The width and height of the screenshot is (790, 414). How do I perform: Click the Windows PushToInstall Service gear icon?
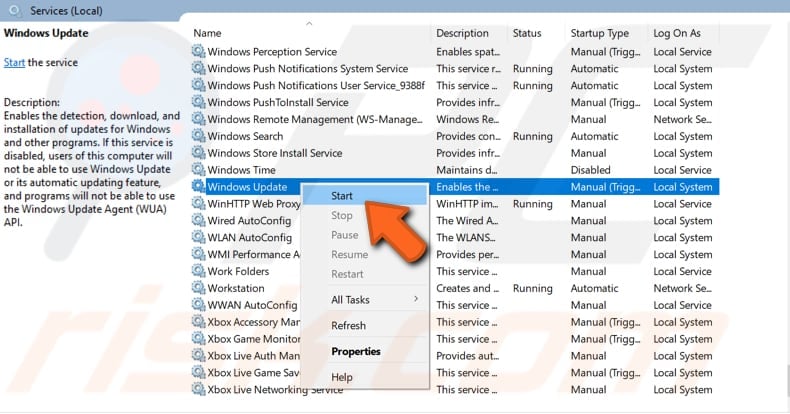[199, 102]
